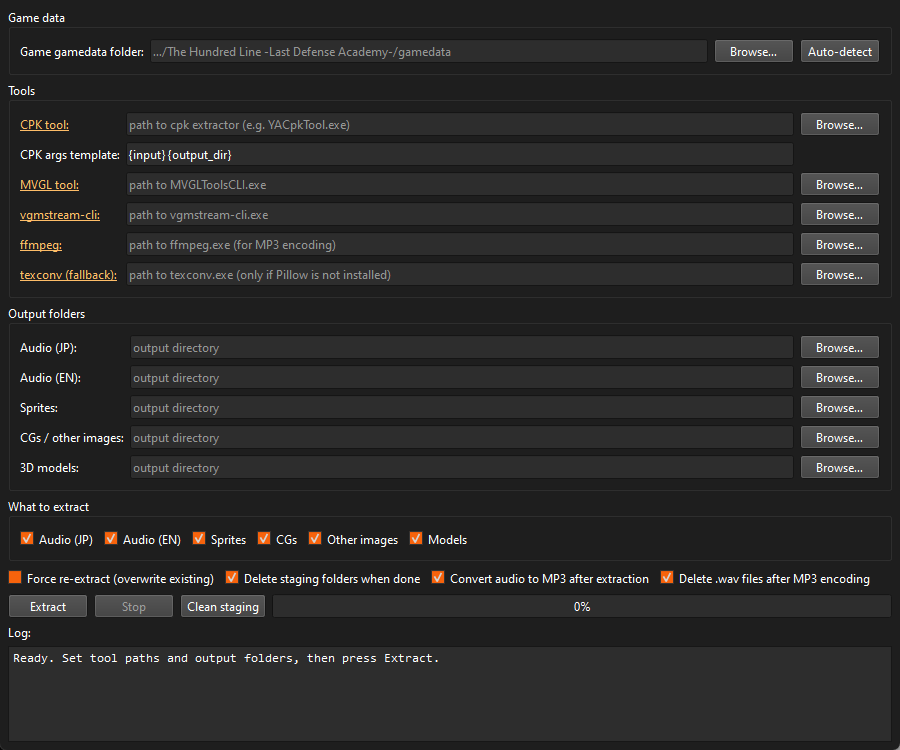Viewport: 900px width, 750px height.
Task: Click inside the Log text area
Action: (450, 694)
